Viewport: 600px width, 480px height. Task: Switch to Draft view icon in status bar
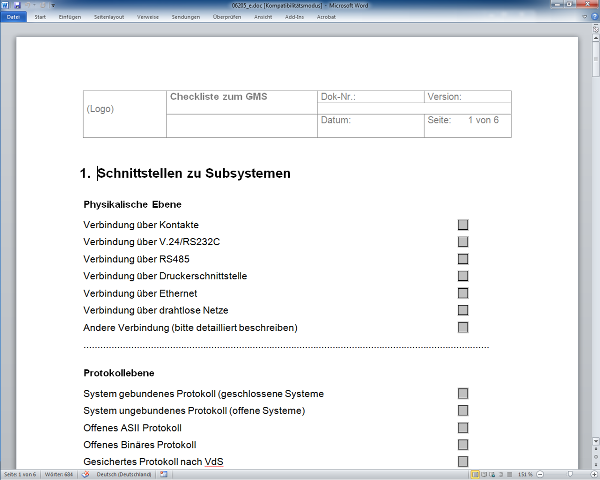511,474
